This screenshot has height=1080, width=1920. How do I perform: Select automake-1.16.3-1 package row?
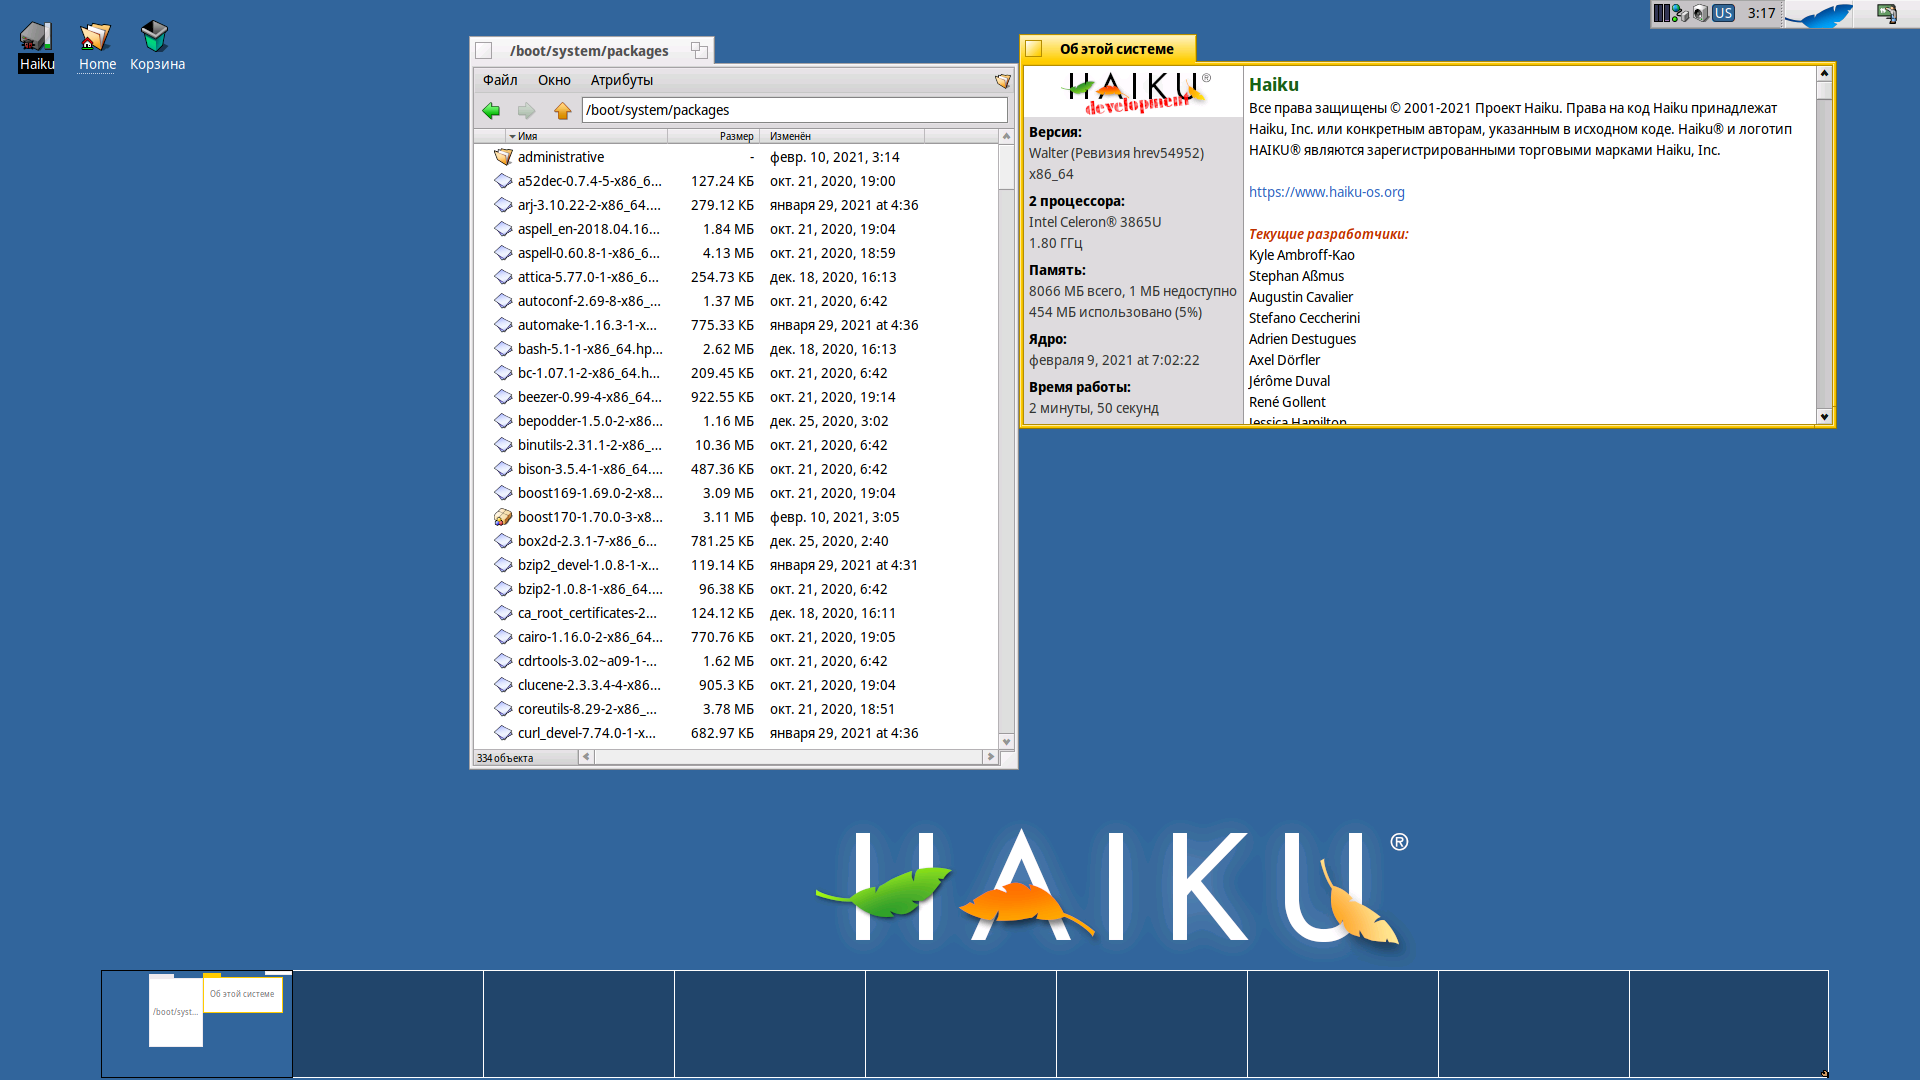click(735, 325)
